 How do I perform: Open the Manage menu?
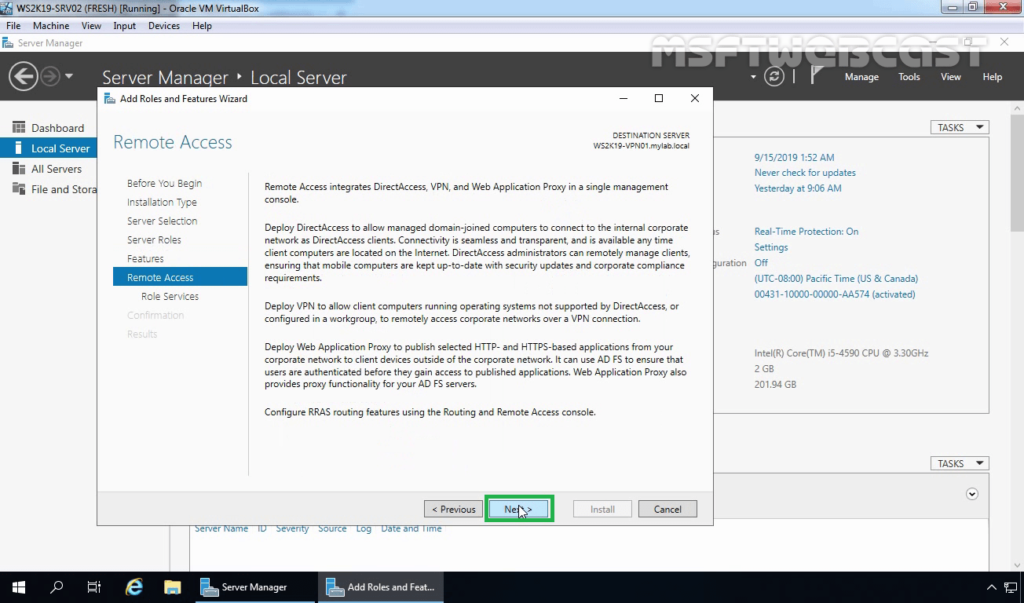coord(861,76)
